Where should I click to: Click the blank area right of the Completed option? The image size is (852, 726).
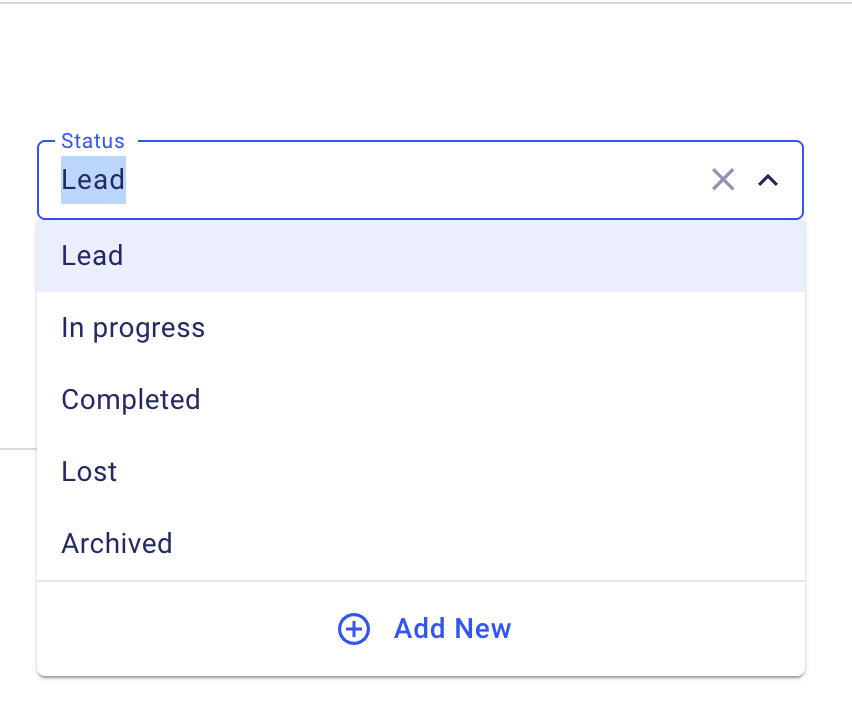click(x=500, y=400)
